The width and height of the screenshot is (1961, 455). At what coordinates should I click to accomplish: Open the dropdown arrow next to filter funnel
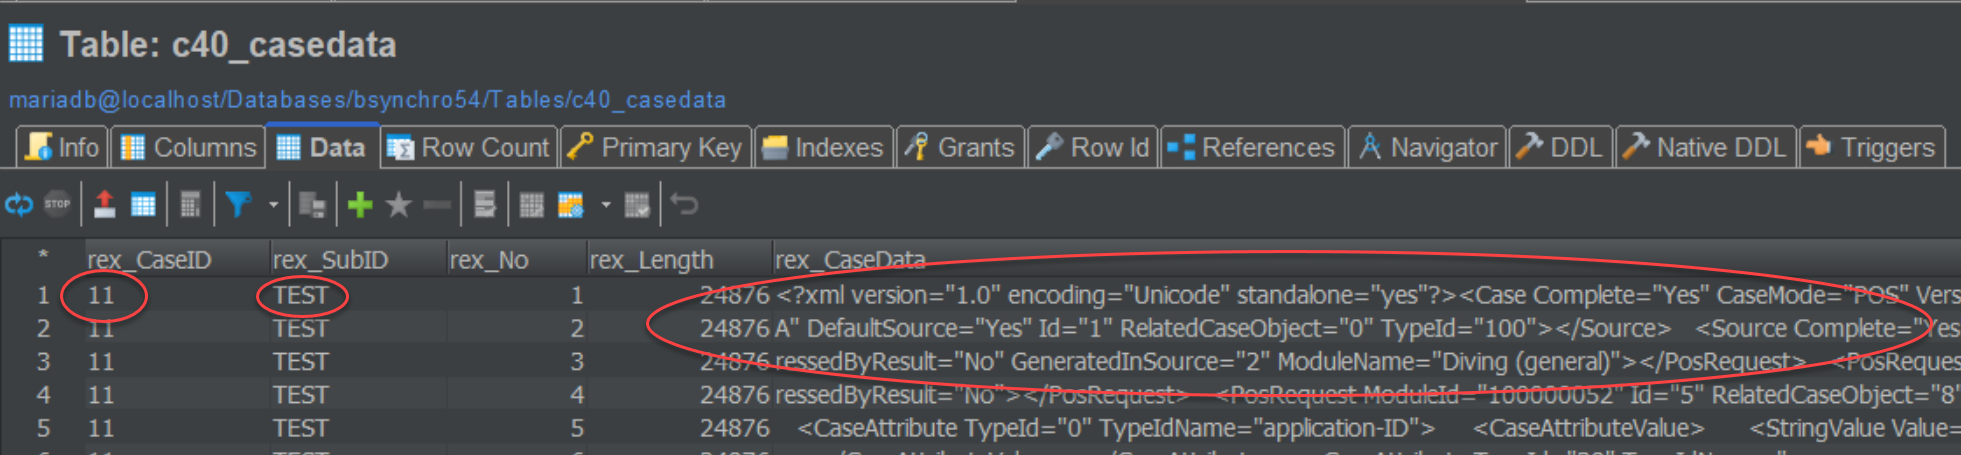tap(273, 205)
